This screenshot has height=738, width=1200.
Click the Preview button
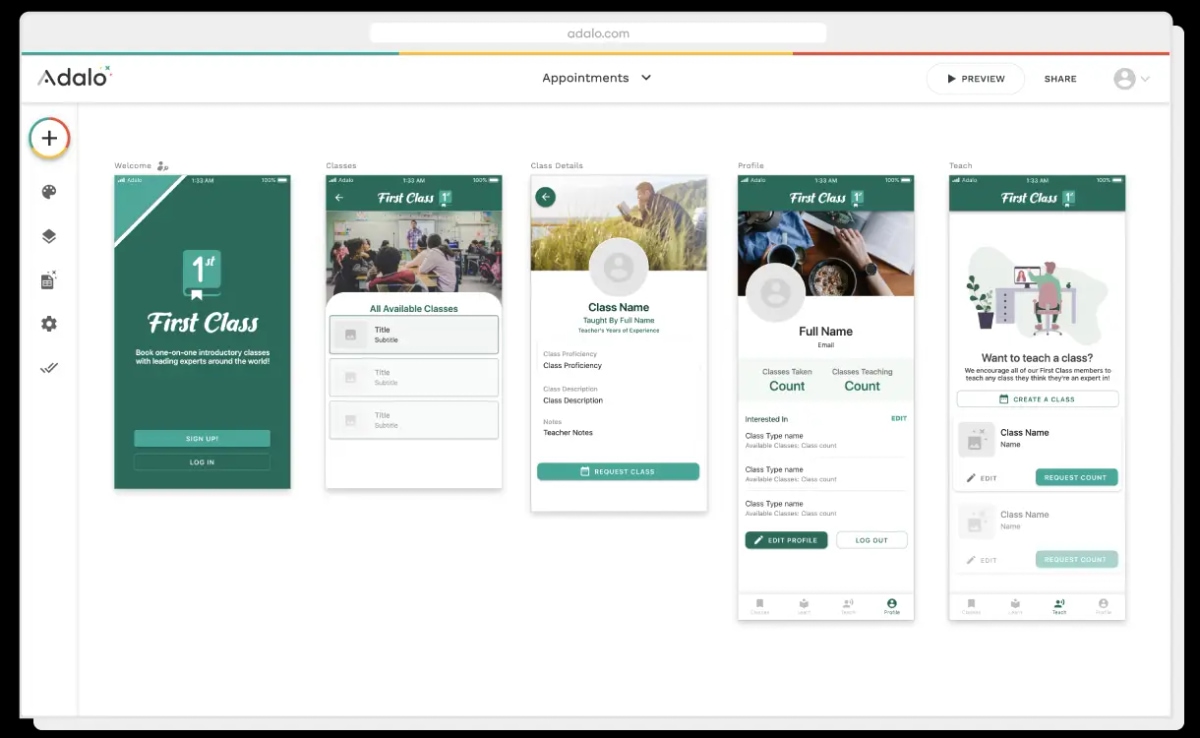[x=975, y=79]
